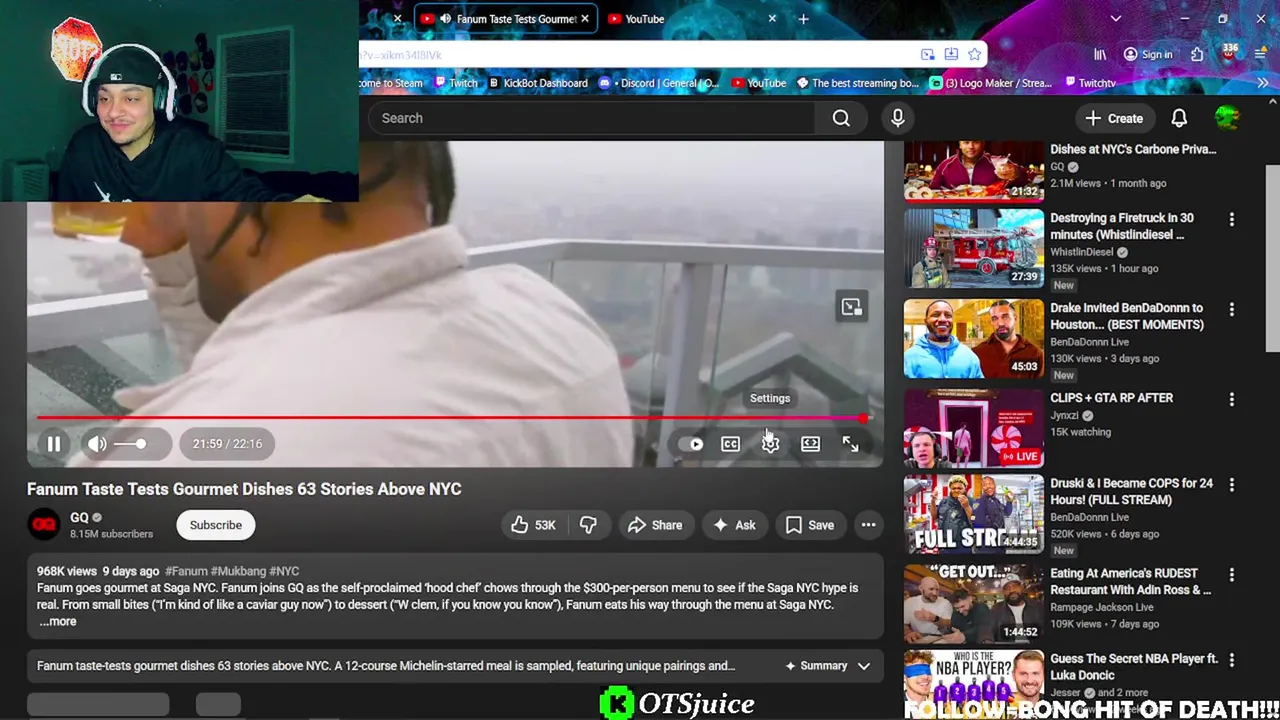
Task: Mute the video volume speaker icon
Action: click(x=97, y=444)
